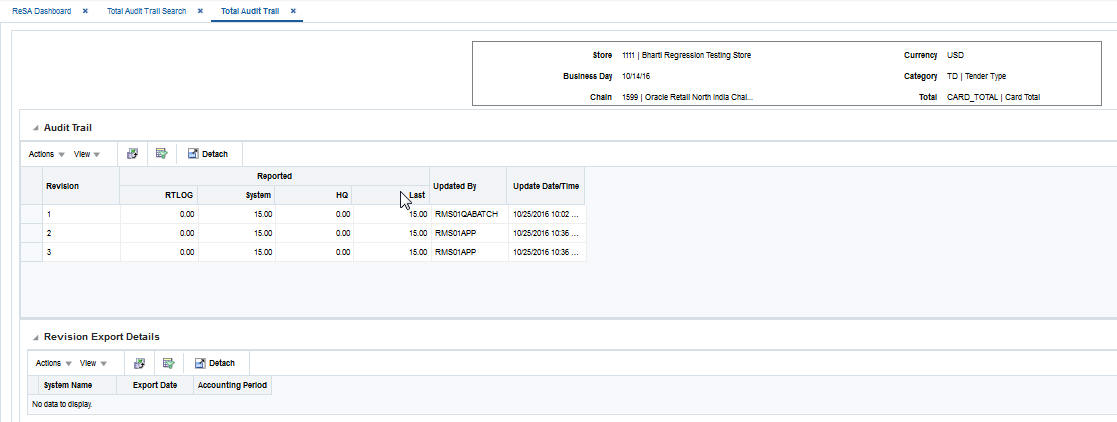The image size is (1117, 422).
Task: Click RMS01APP in the revision 2 row
Action: 456,233
